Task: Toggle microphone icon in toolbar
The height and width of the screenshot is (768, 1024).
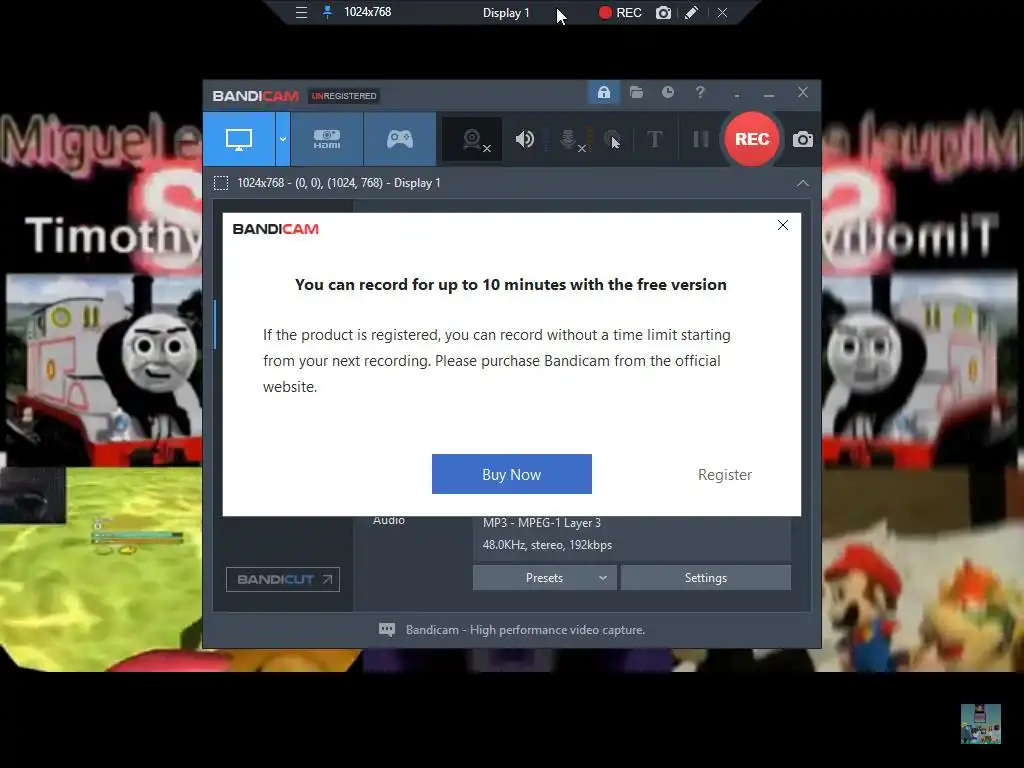Action: click(569, 140)
